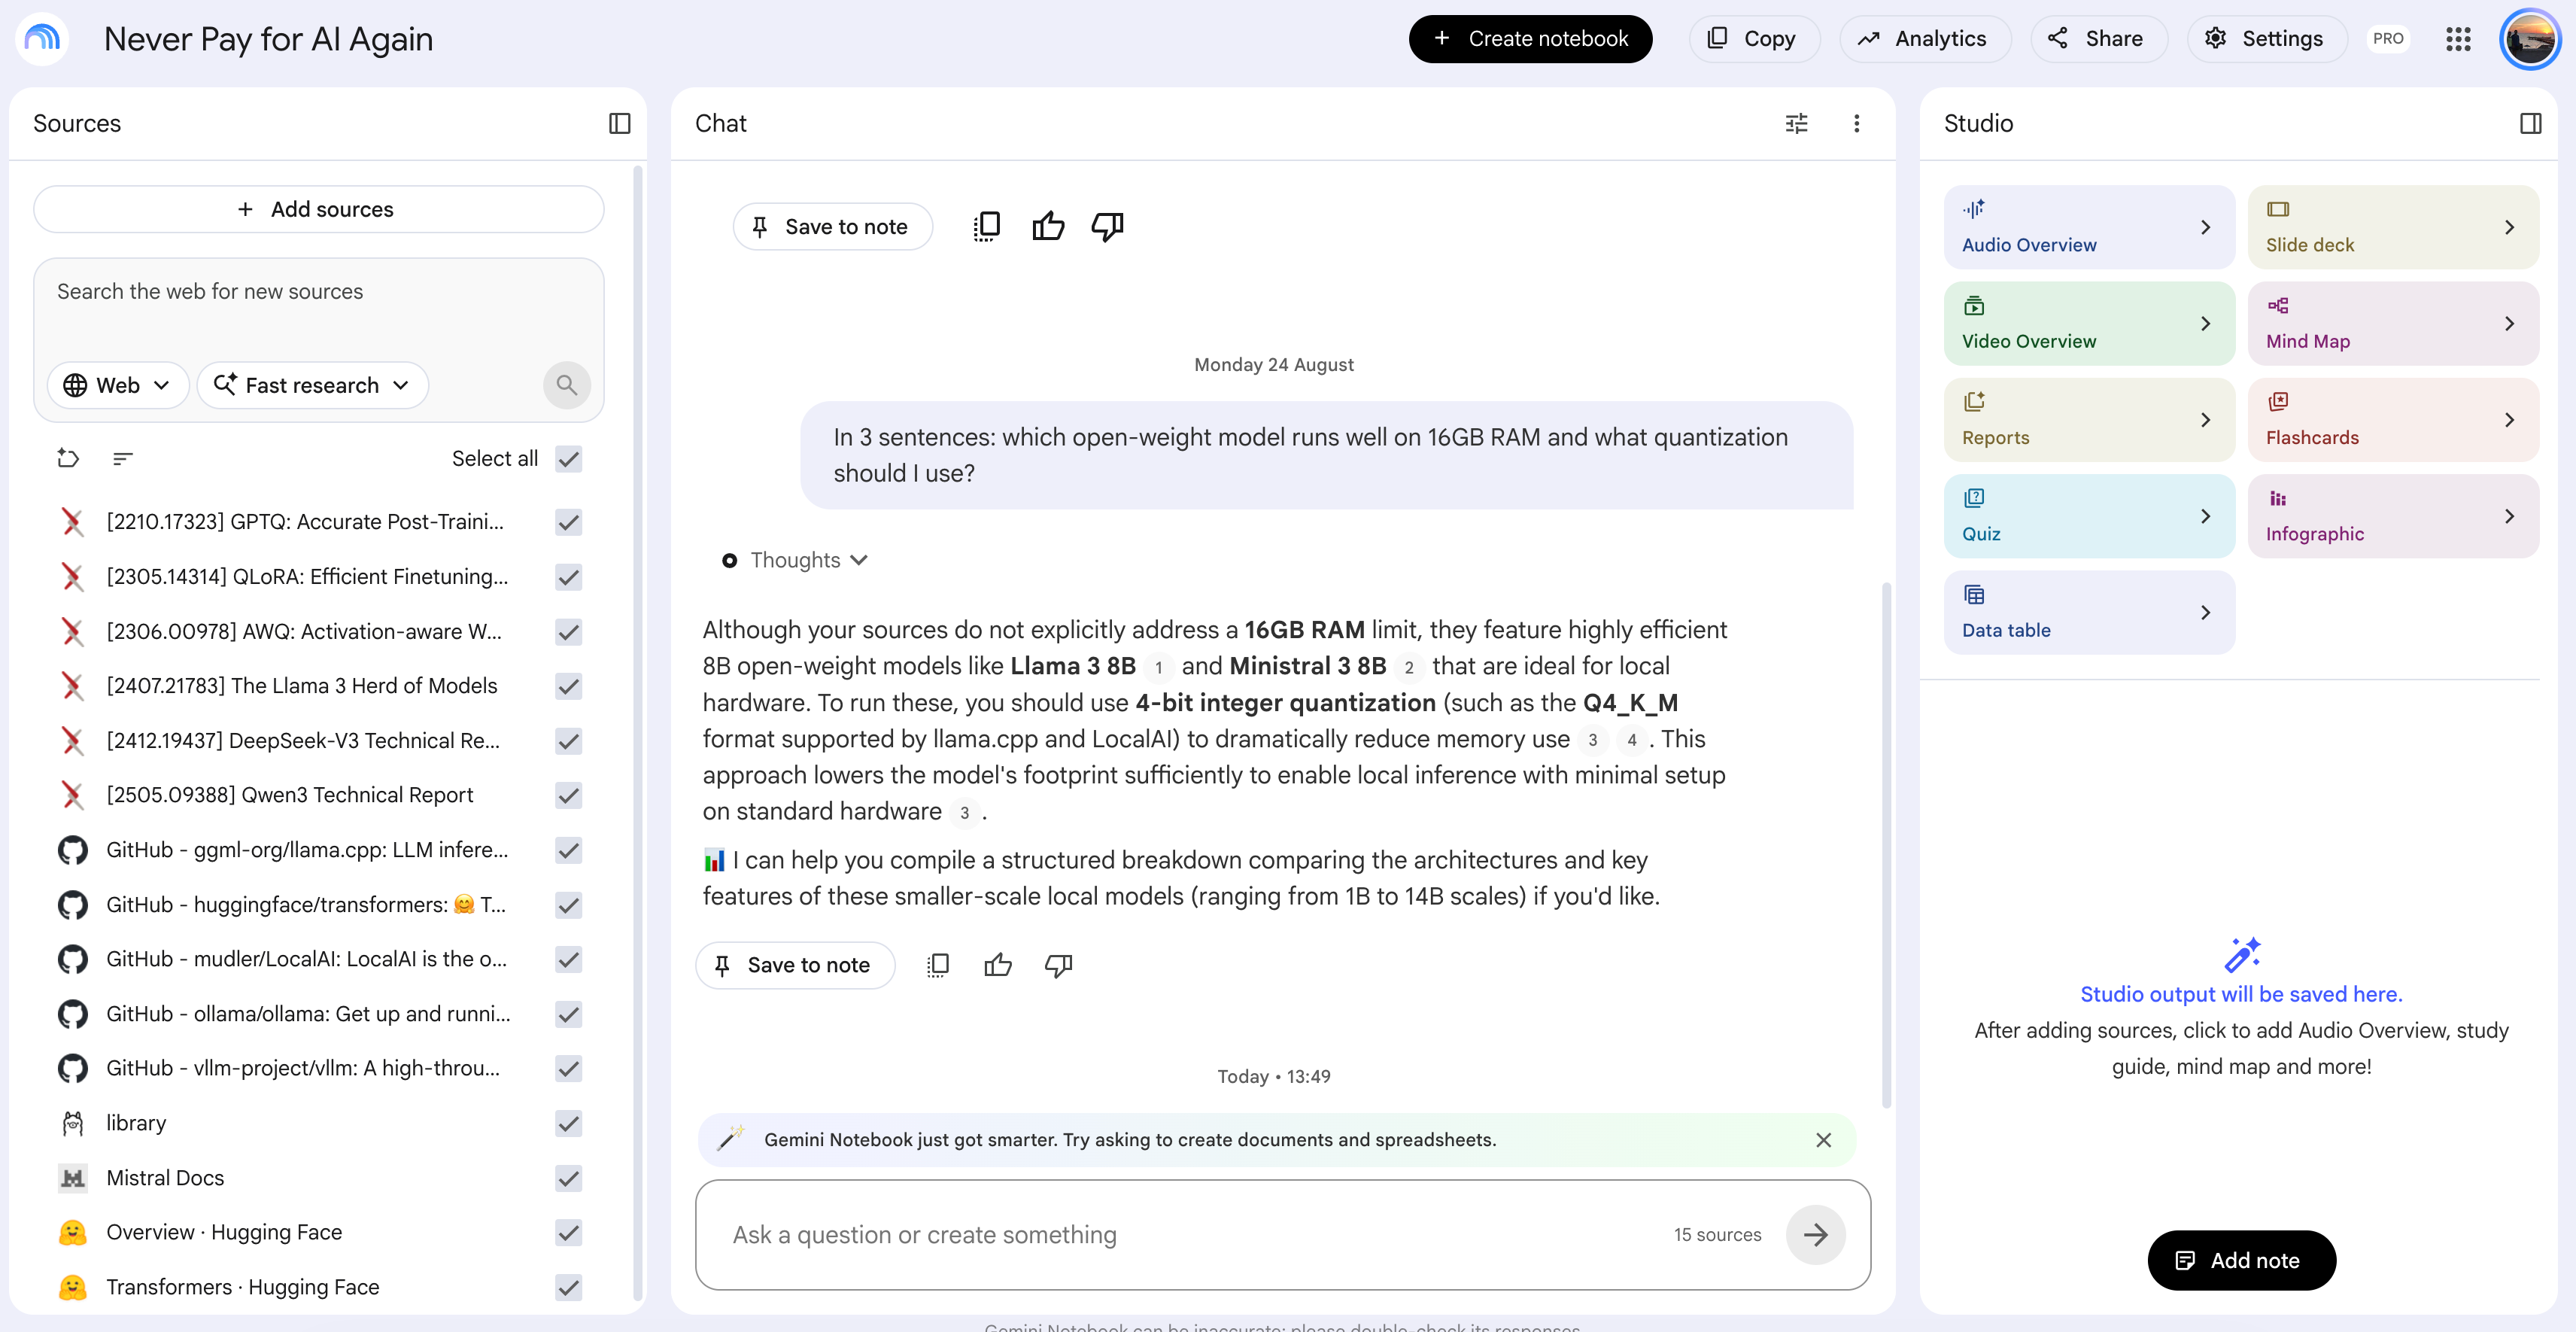Thumbs down the upper response
This screenshot has width=2576, height=1332.
[1107, 226]
